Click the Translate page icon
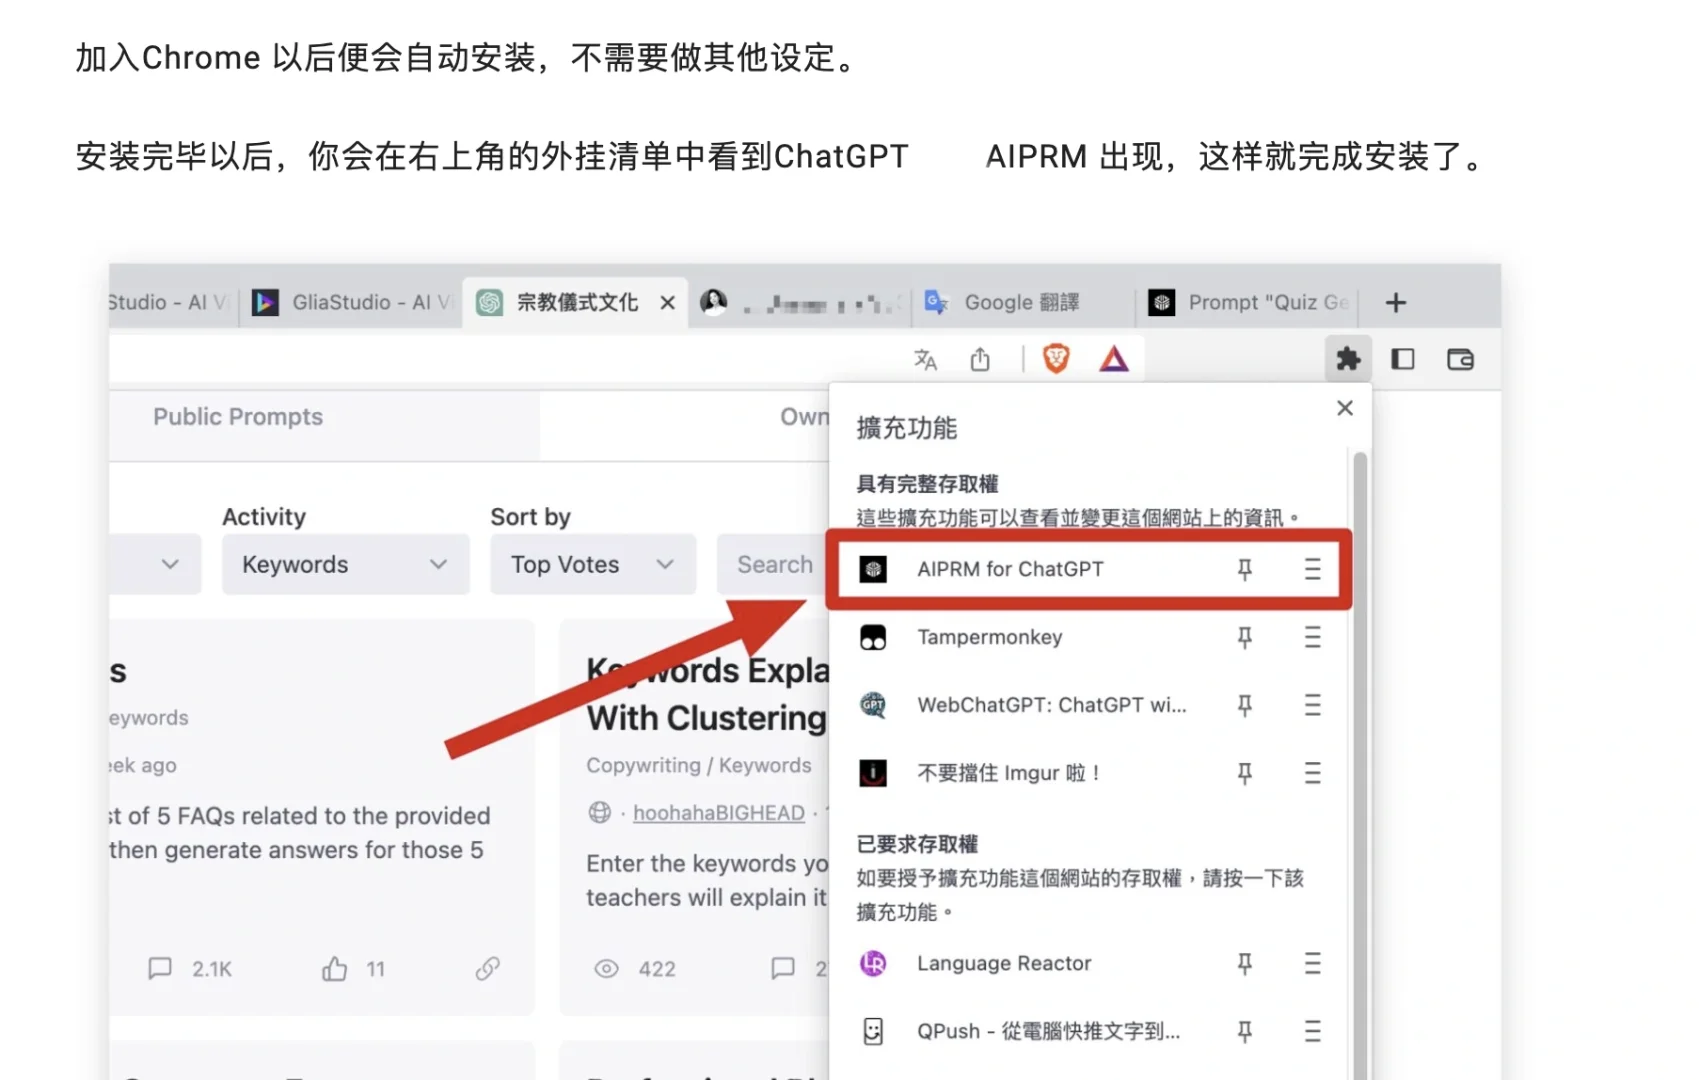The height and width of the screenshot is (1080, 1699). tap(926, 359)
